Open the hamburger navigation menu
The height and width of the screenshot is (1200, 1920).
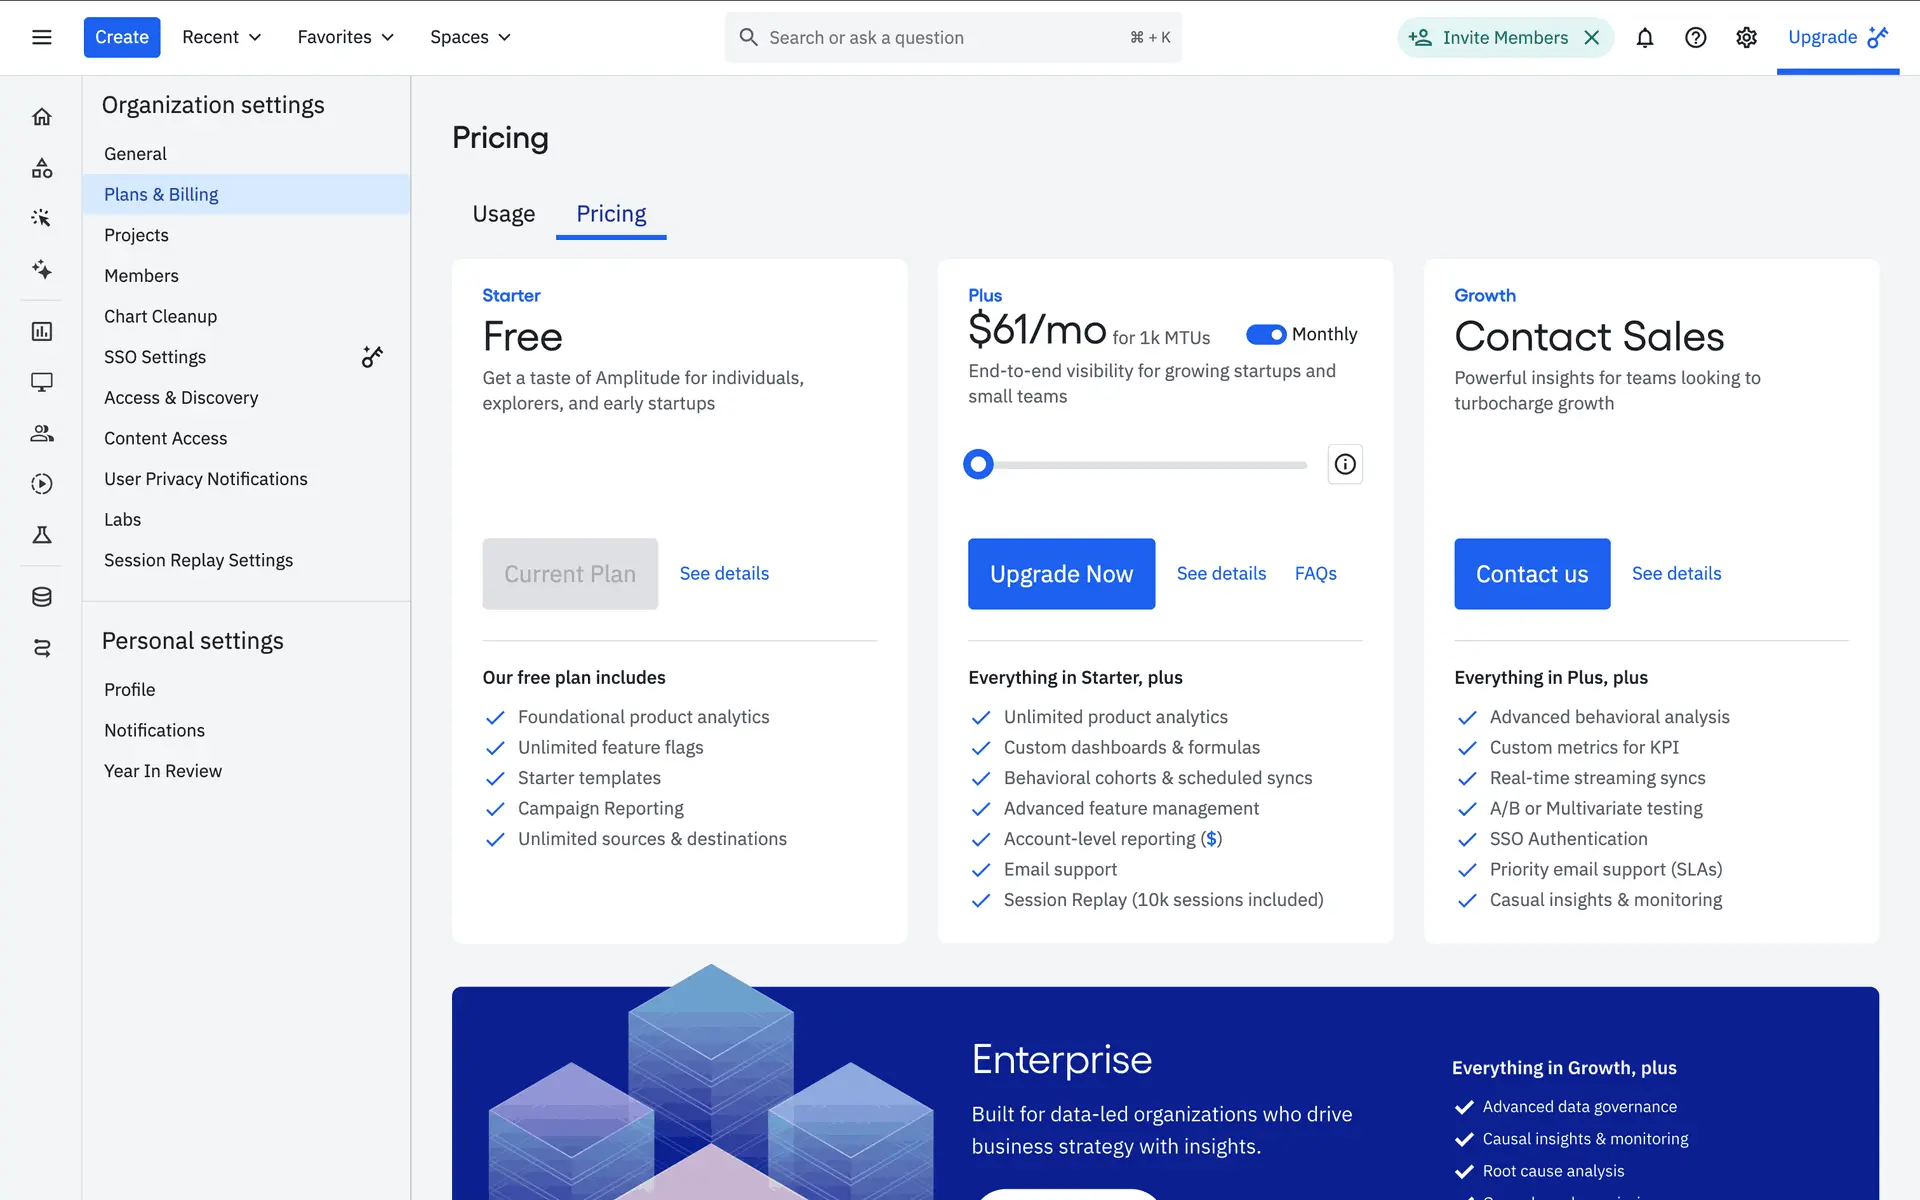41,37
